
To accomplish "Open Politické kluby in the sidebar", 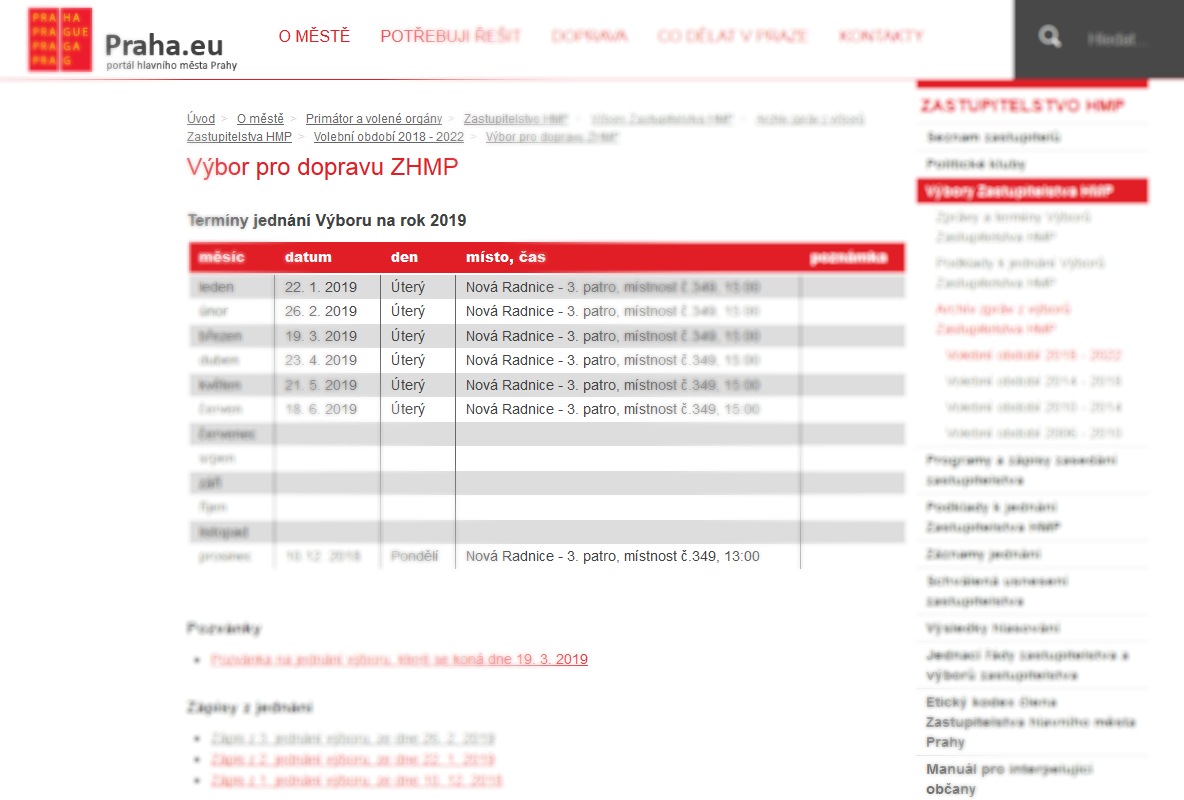I will tap(976, 164).
